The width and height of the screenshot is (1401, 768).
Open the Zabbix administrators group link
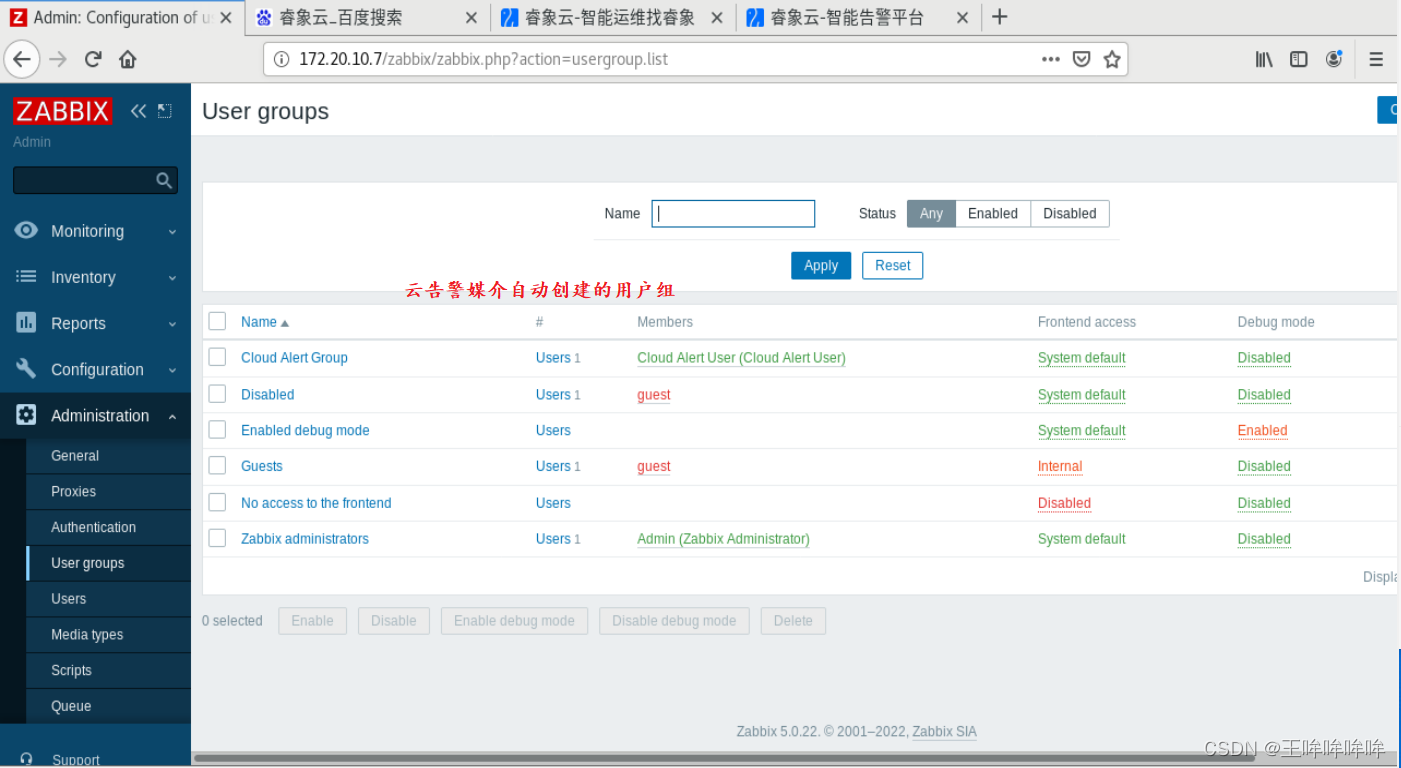tap(305, 539)
